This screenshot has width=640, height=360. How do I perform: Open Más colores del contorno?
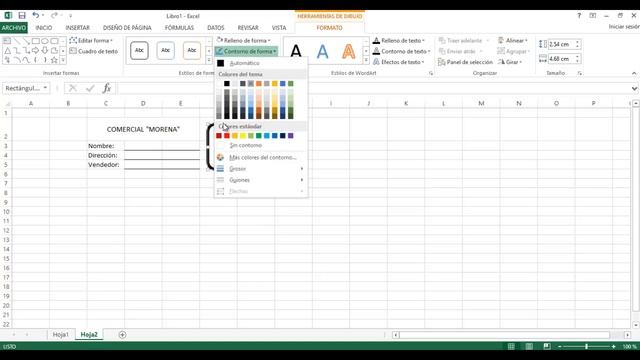[x=261, y=157]
